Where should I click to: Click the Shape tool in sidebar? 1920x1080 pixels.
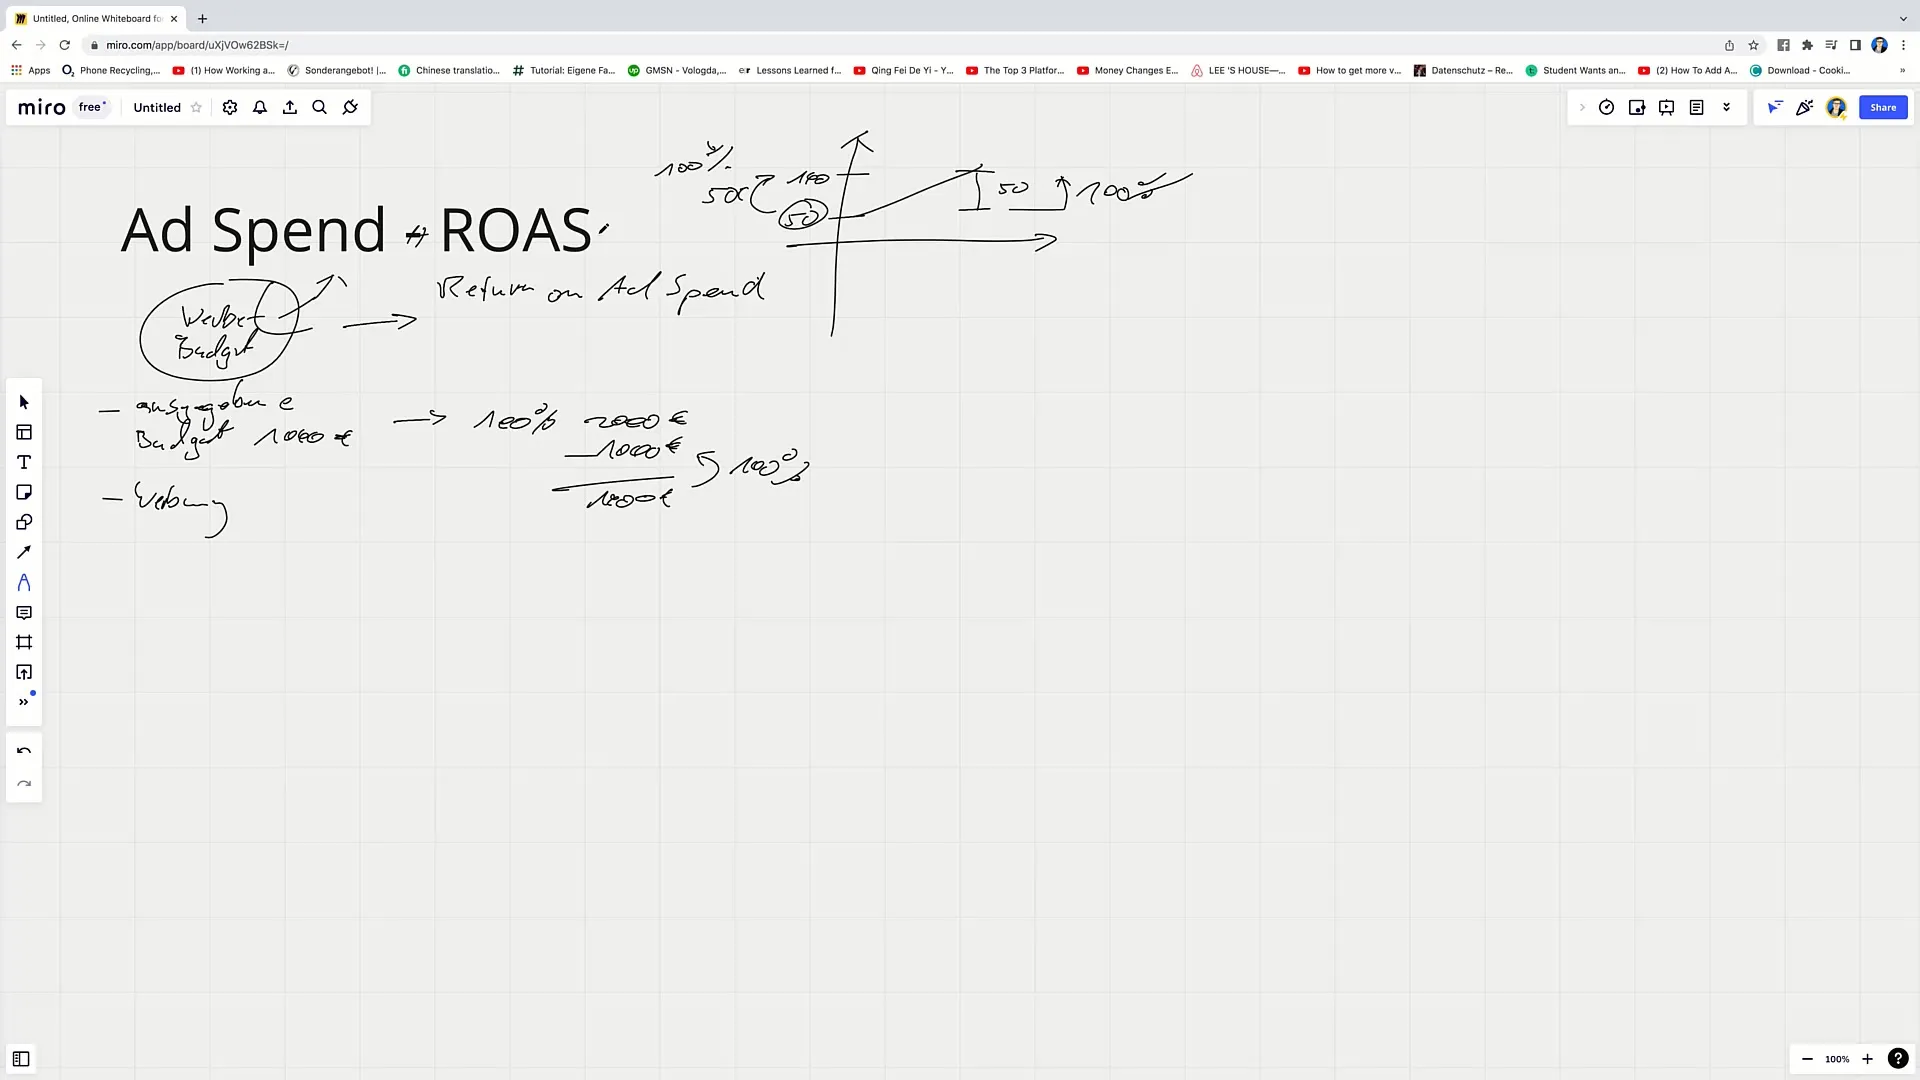(24, 522)
